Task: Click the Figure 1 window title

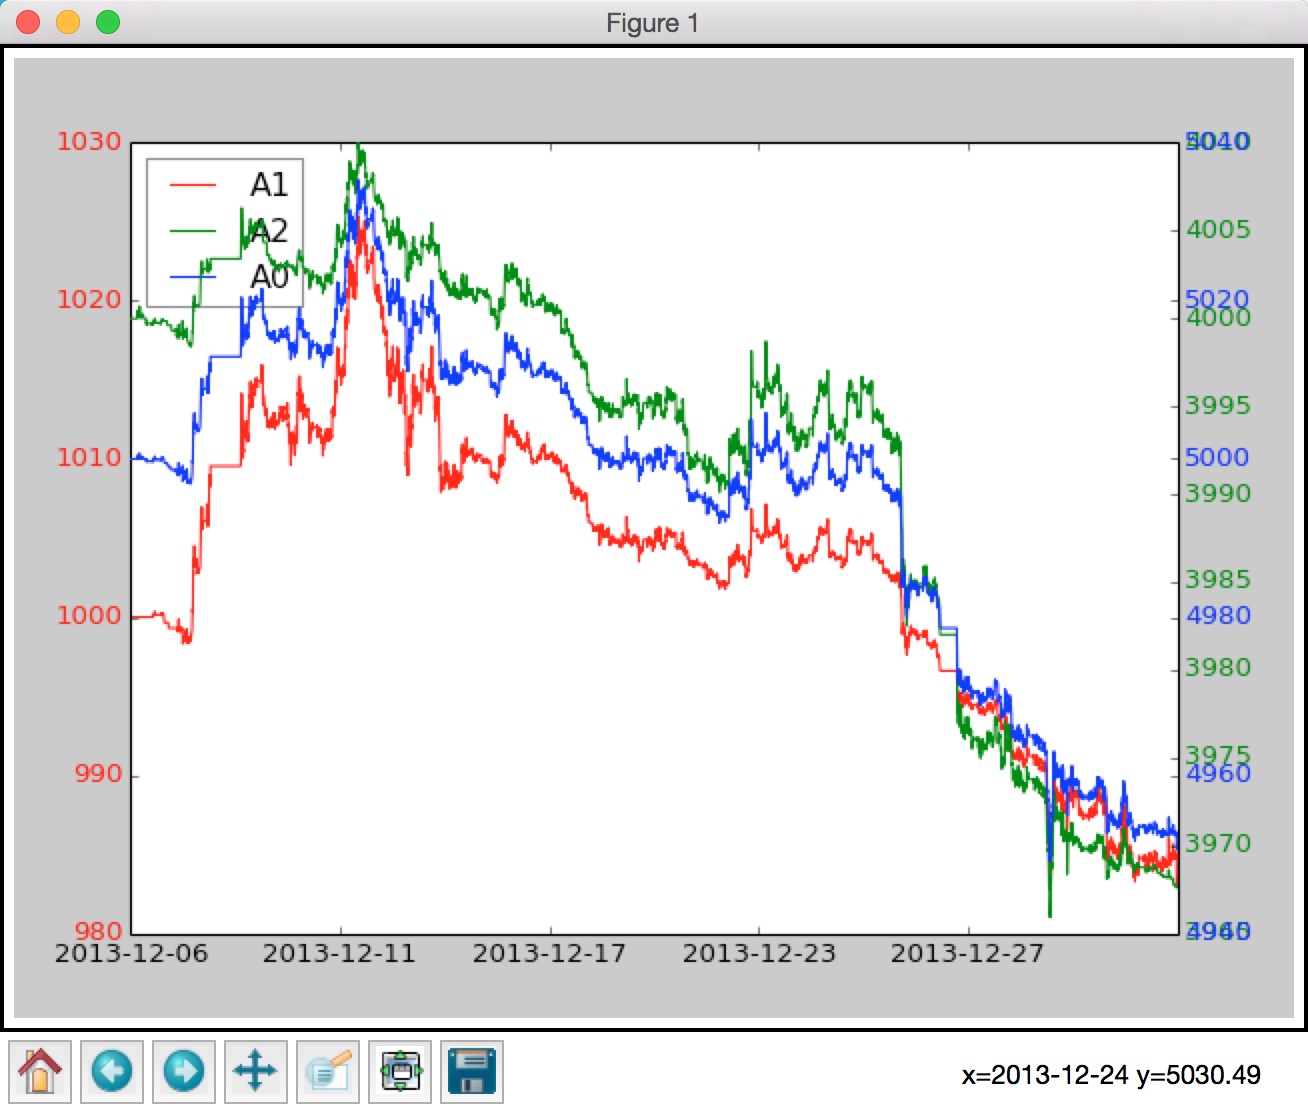Action: click(652, 23)
